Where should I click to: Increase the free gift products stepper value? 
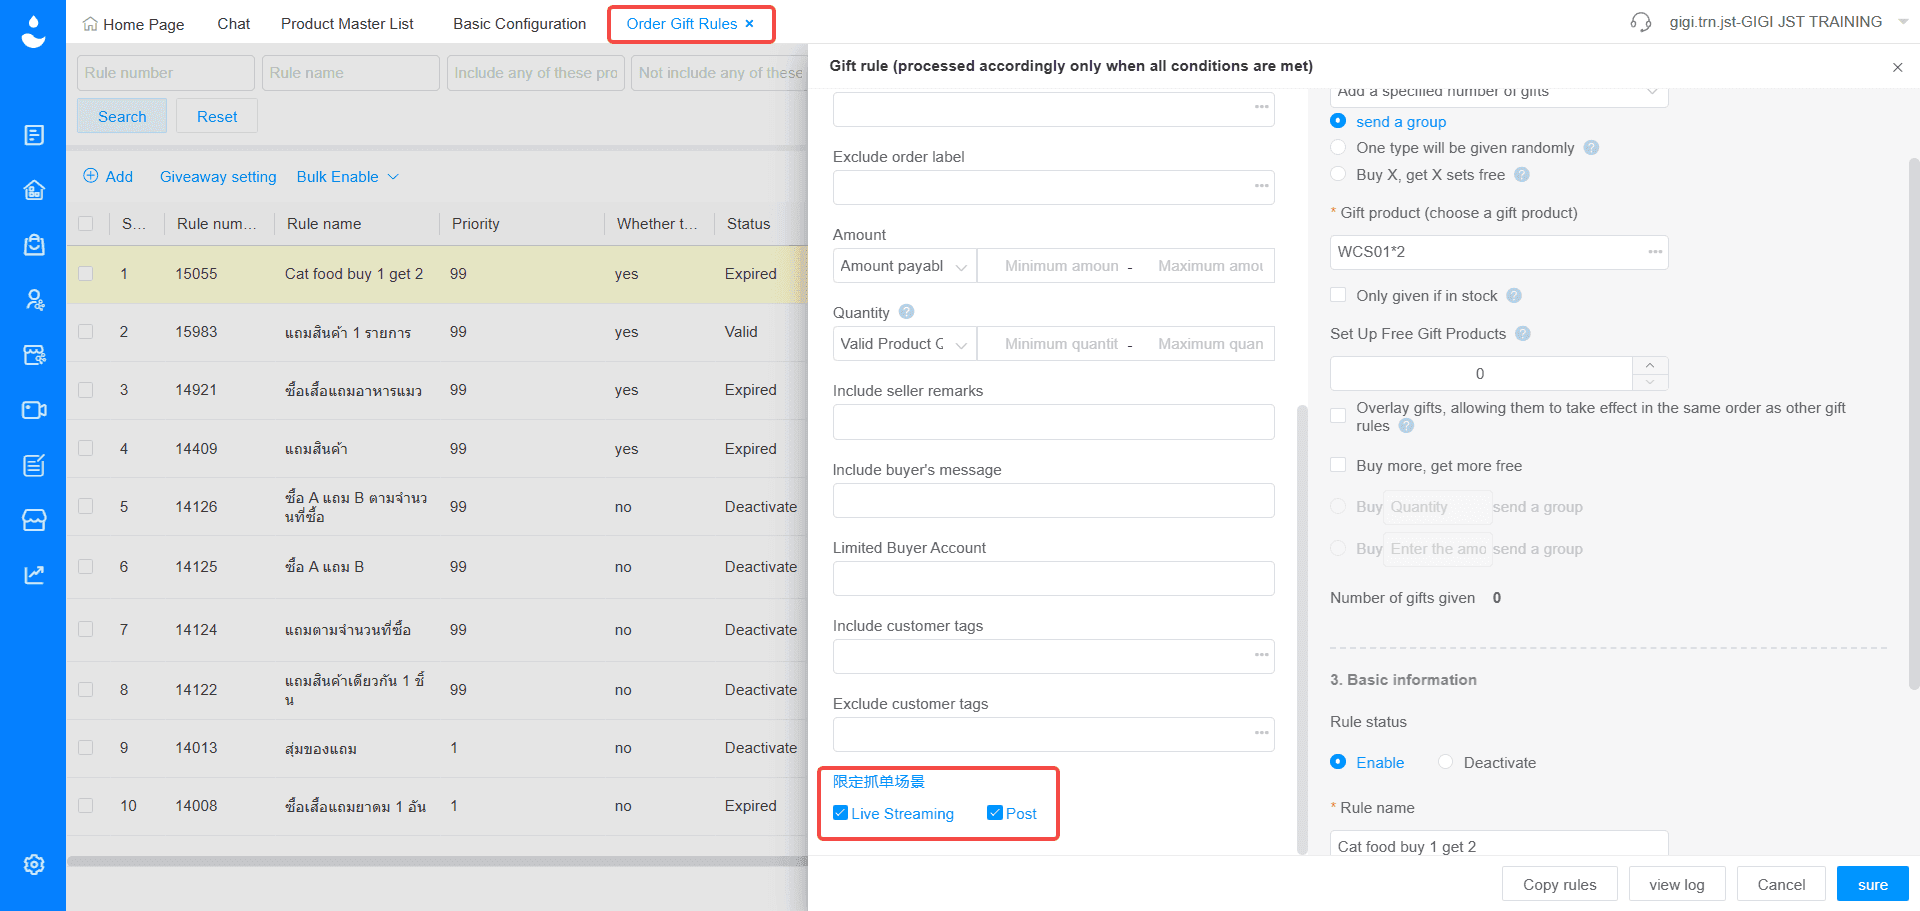(1650, 365)
